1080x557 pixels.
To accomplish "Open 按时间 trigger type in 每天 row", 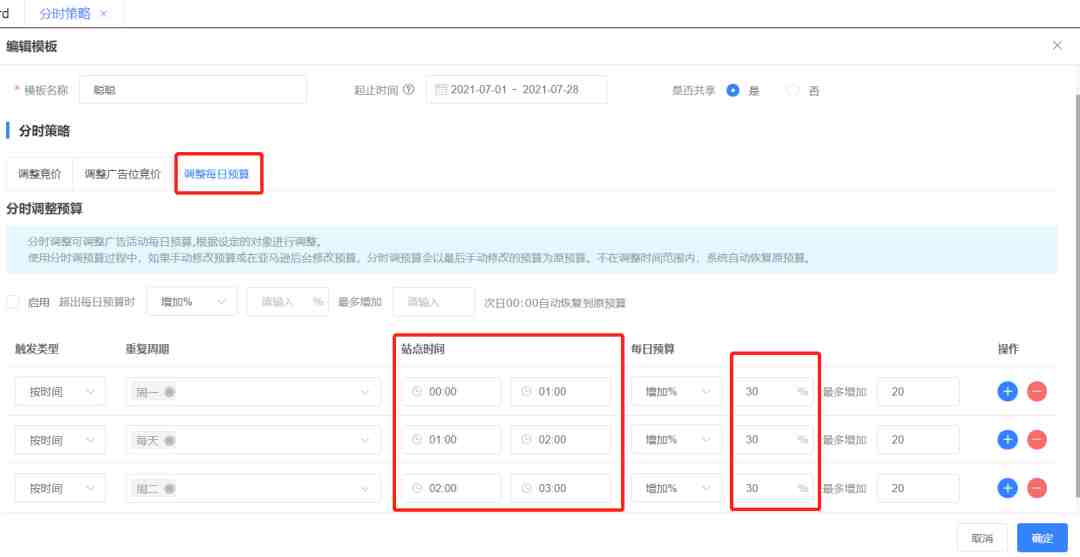I will (61, 440).
